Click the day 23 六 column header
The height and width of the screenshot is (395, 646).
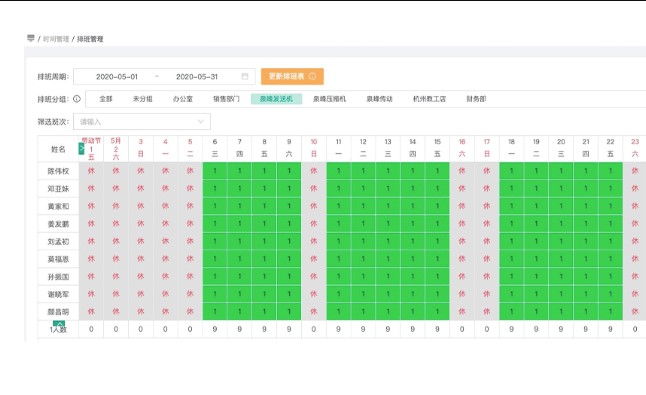point(635,149)
